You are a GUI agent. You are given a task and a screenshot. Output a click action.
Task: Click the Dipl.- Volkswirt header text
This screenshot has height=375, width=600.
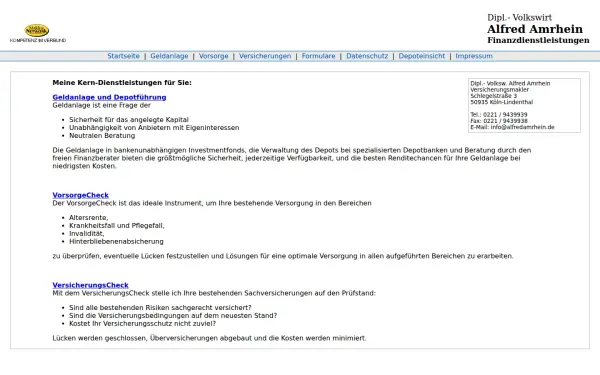(519, 18)
